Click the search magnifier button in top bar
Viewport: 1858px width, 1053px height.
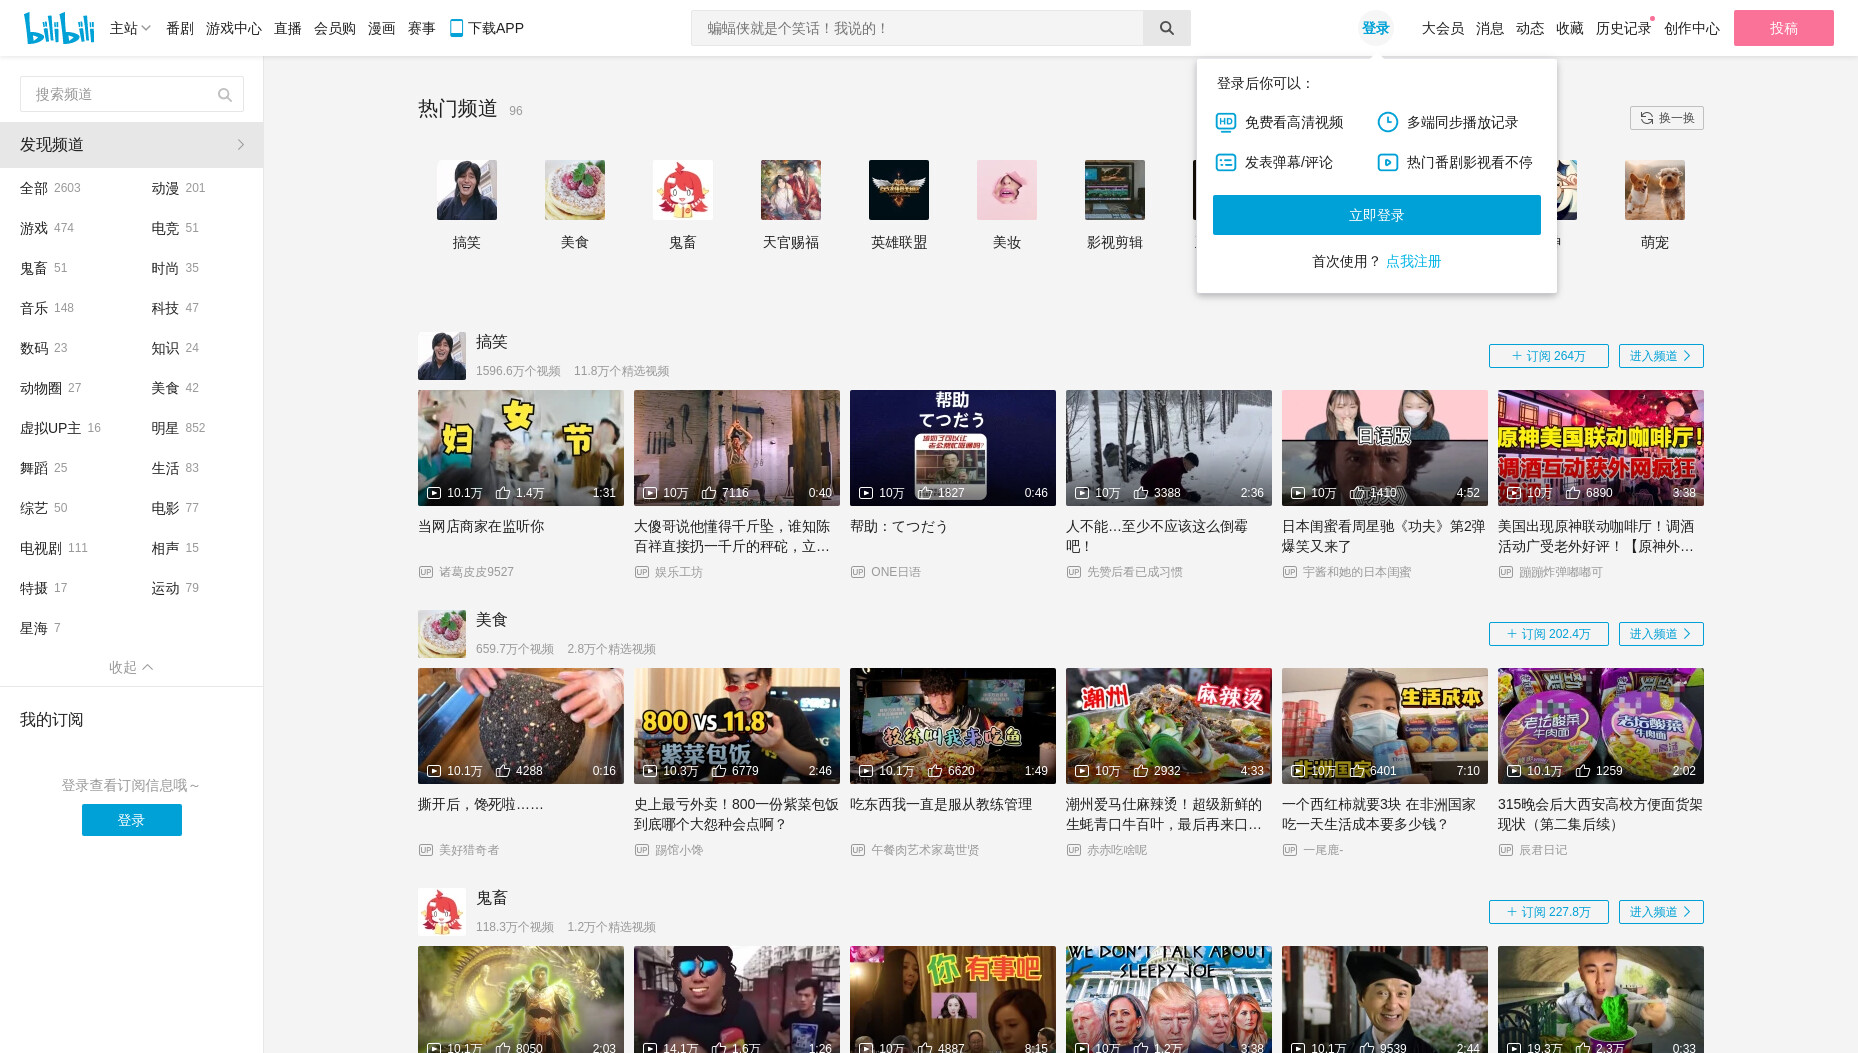click(1166, 28)
